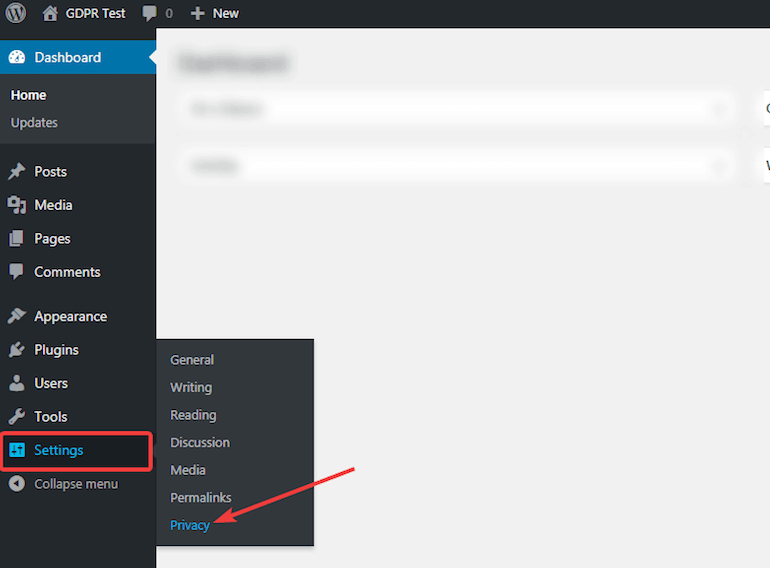Open Updates under Dashboard
Viewport: 770px width, 568px height.
pyautogui.click(x=34, y=123)
